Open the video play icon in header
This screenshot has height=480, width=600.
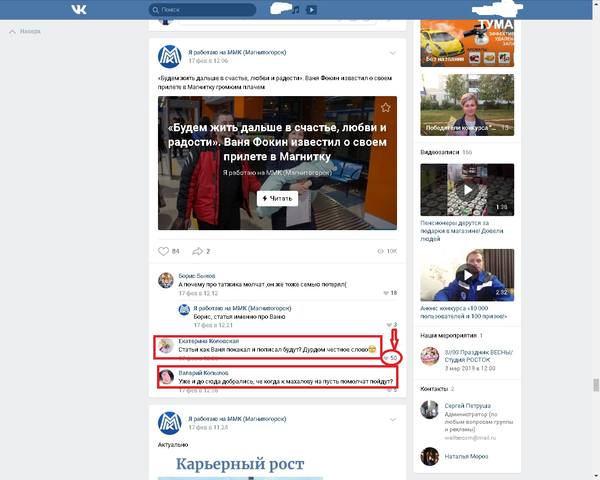pos(311,10)
